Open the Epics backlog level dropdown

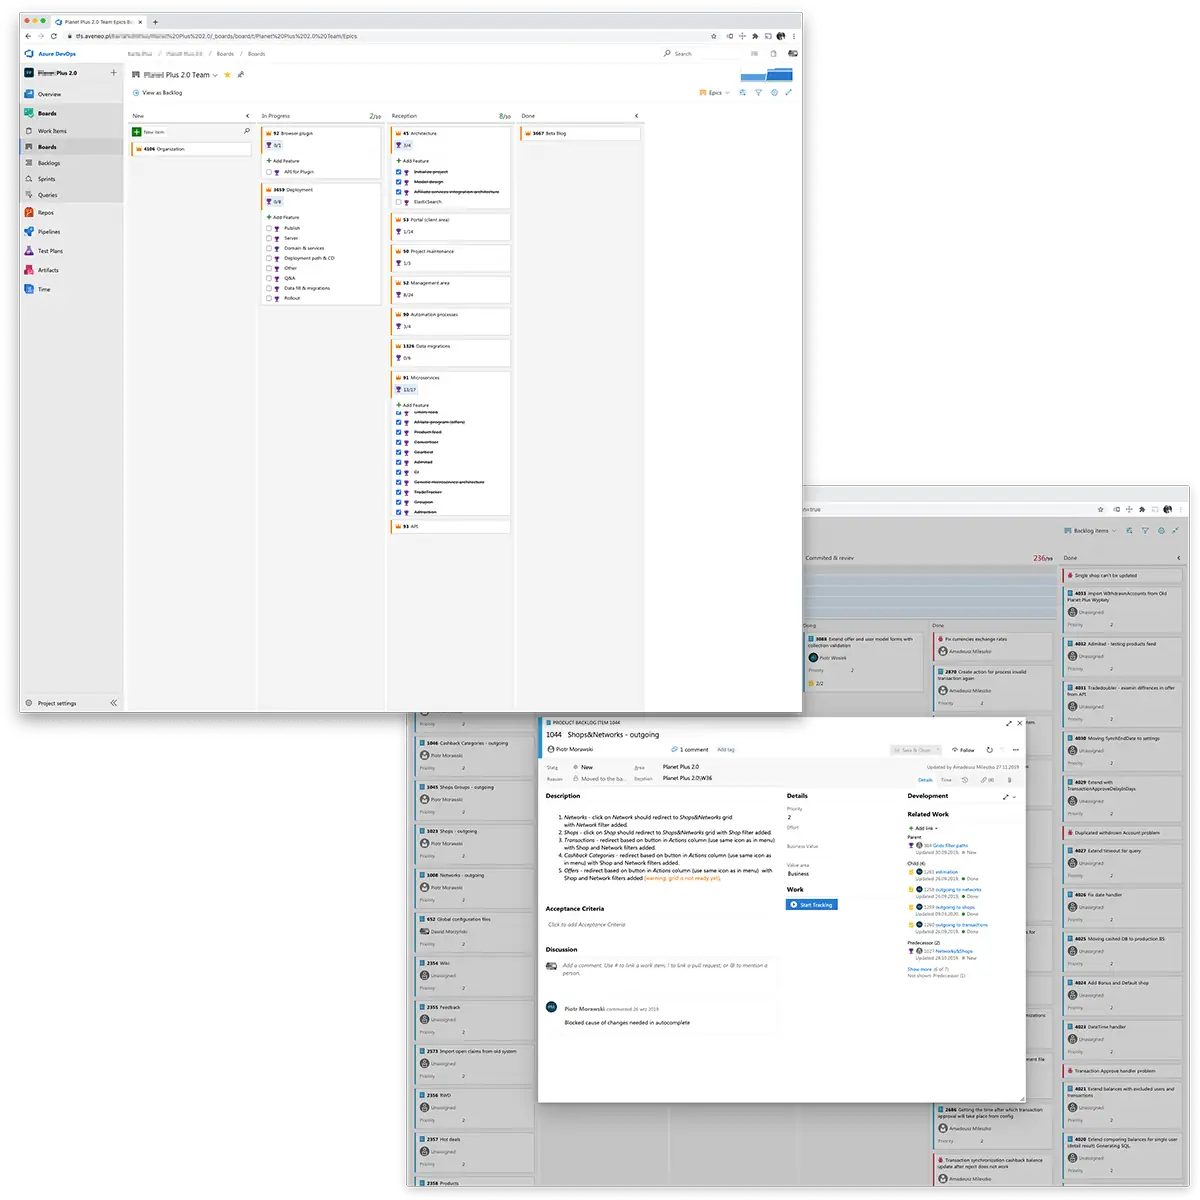(x=715, y=93)
